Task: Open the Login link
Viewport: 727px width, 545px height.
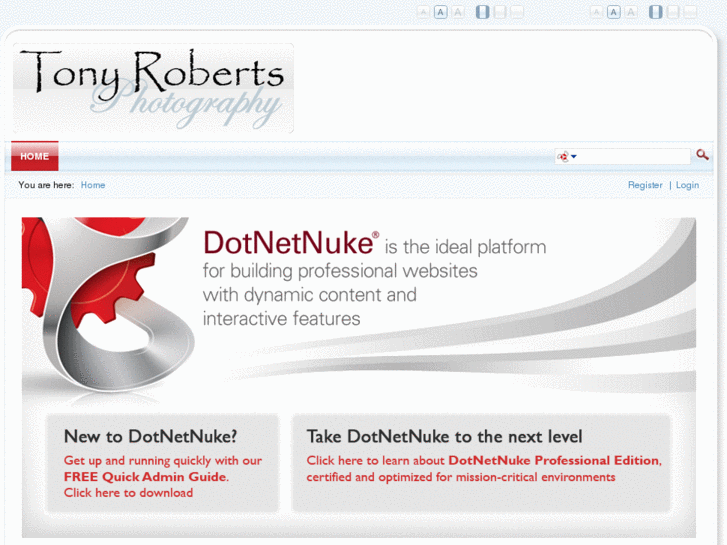Action: pyautogui.click(x=687, y=185)
